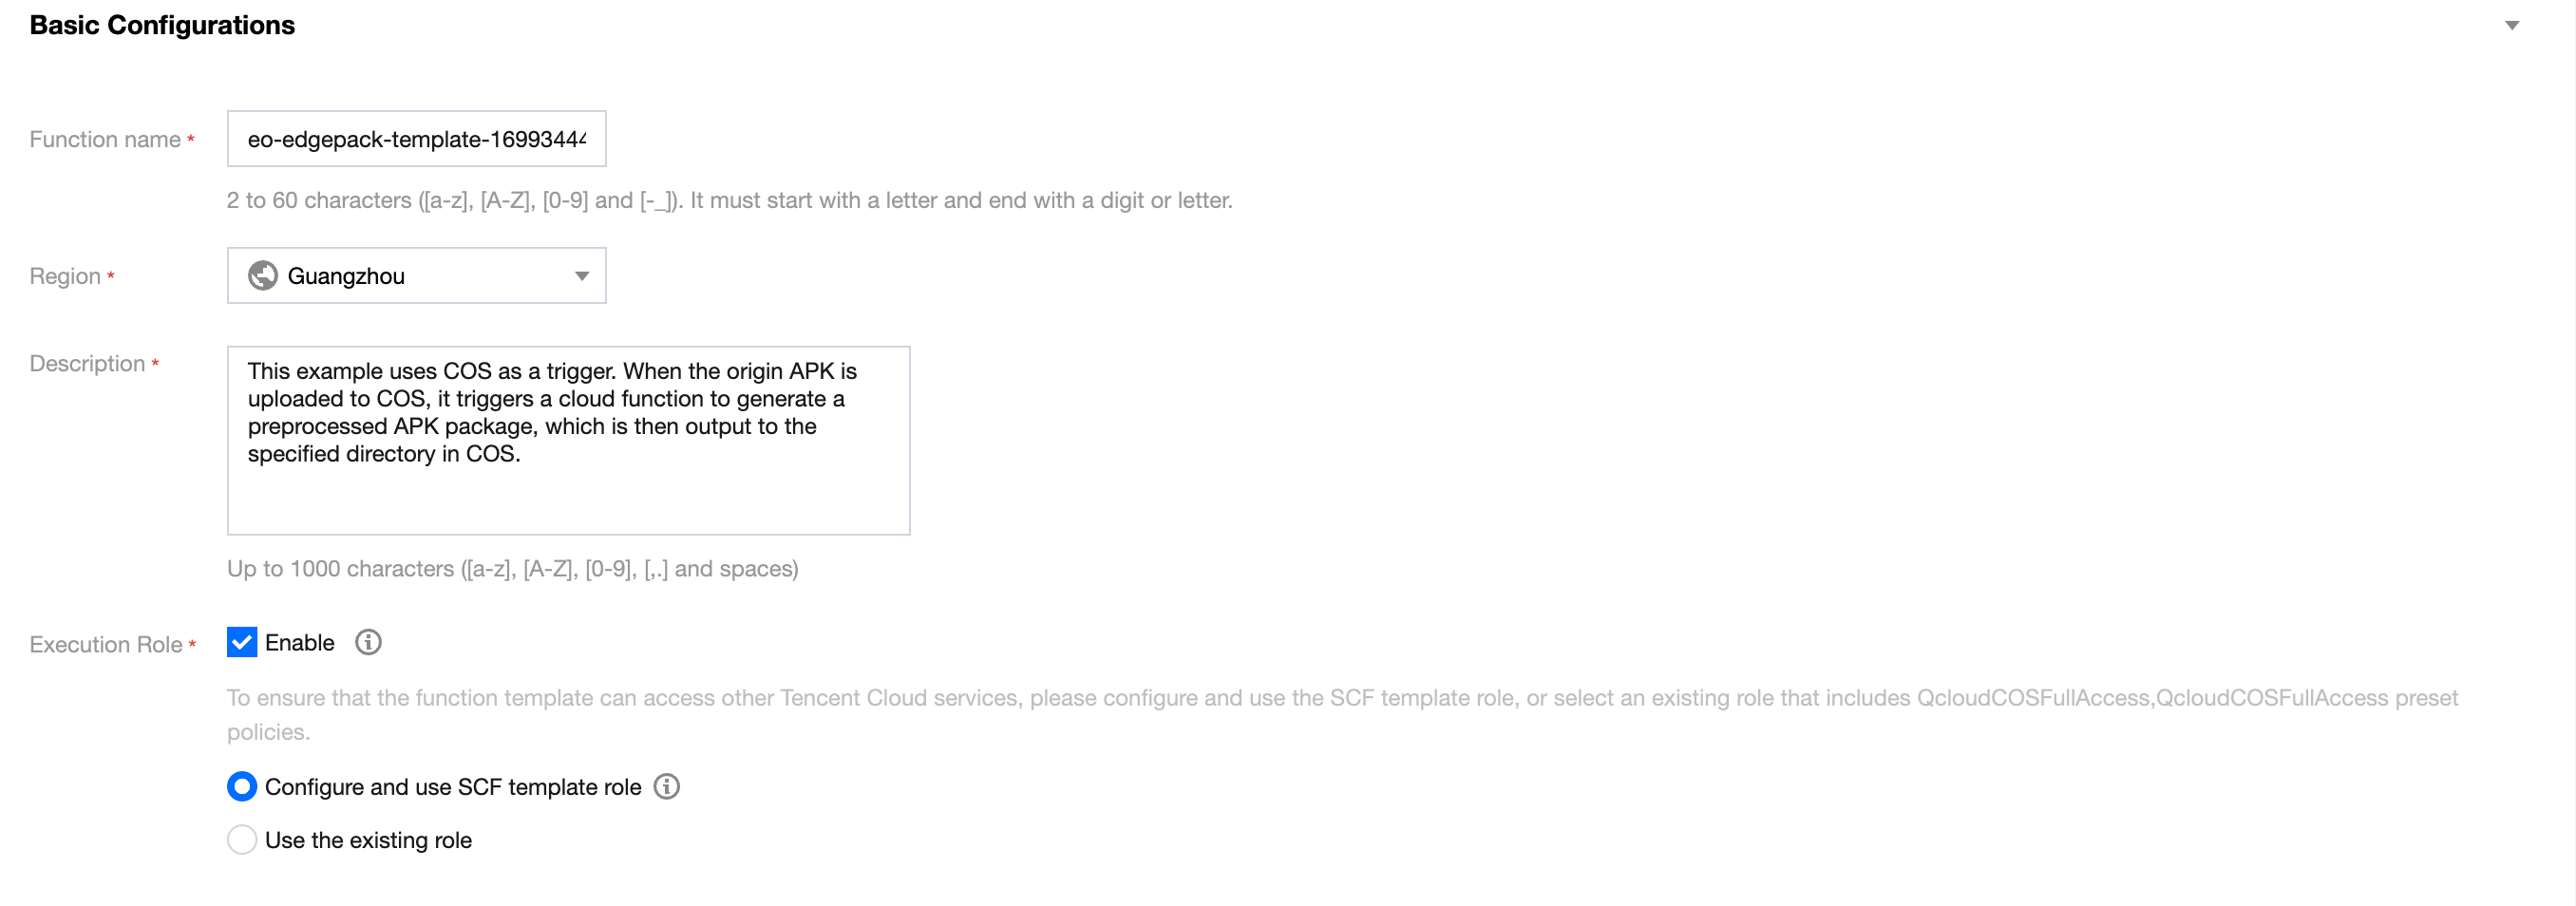Click the Enable label text
Image resolution: width=2576 pixels, height=906 pixels.
pyautogui.click(x=300, y=643)
